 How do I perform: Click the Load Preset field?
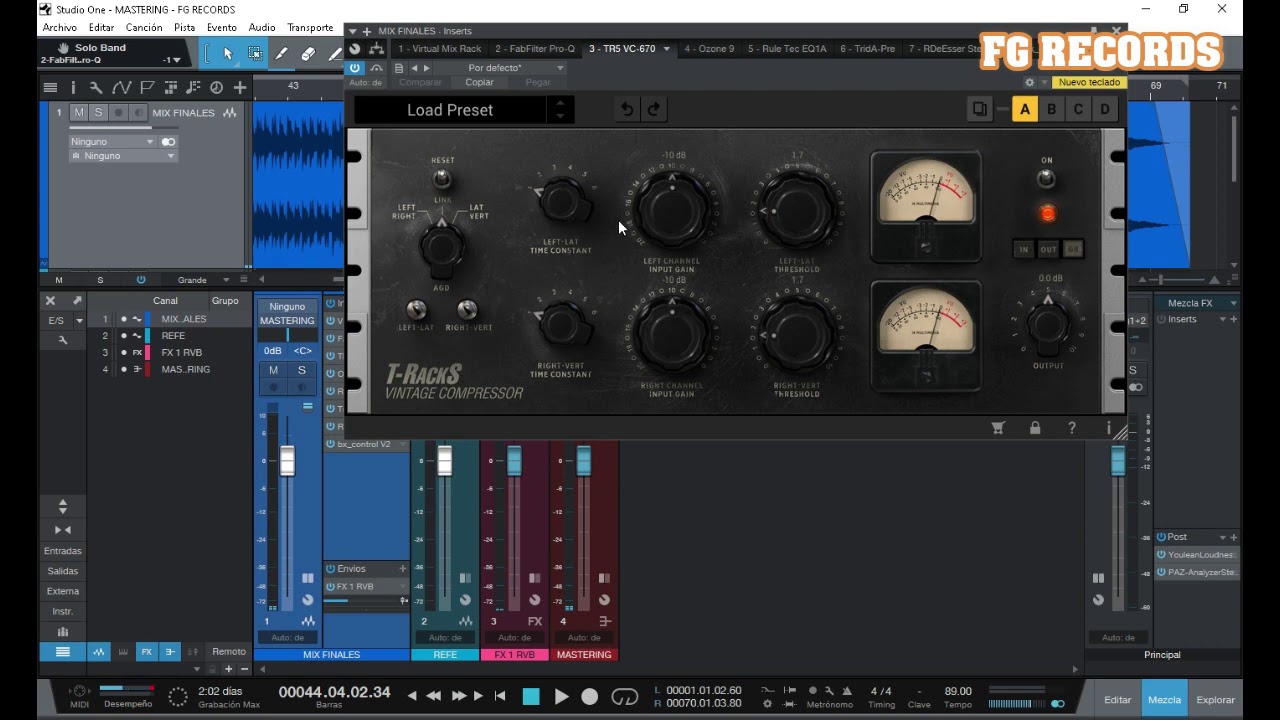(x=450, y=110)
